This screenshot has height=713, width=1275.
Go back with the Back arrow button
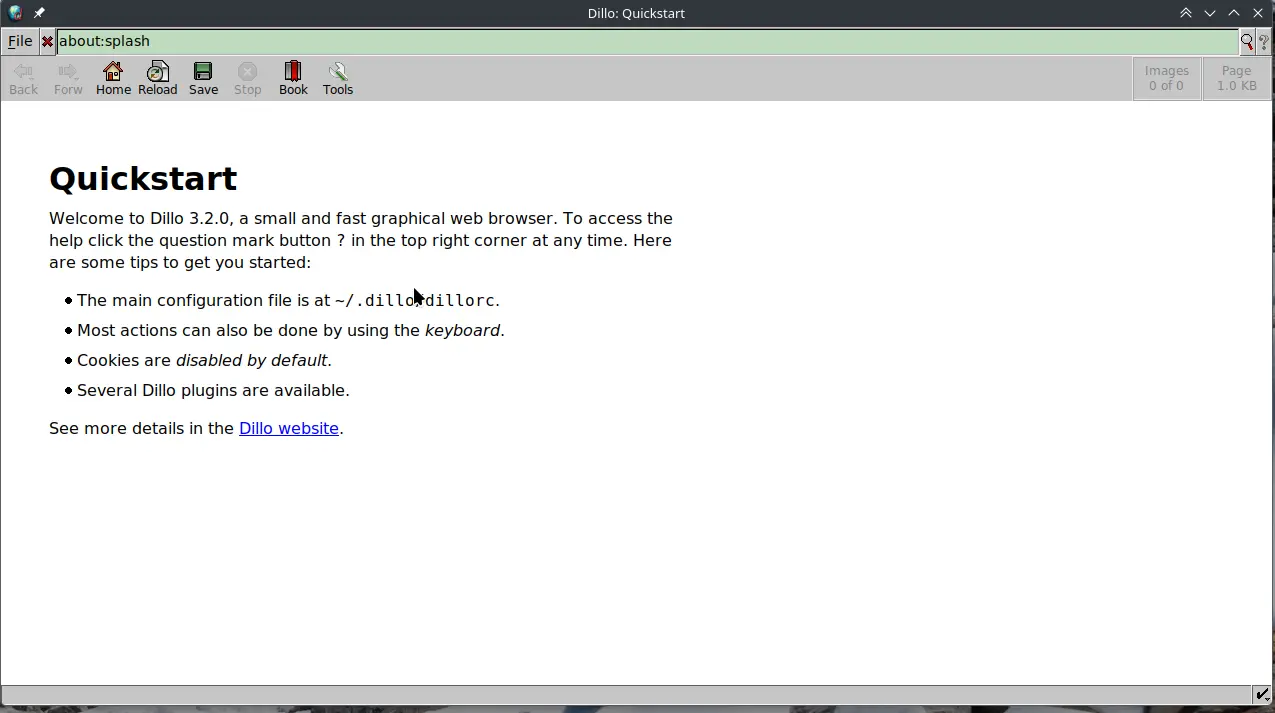coord(23,79)
